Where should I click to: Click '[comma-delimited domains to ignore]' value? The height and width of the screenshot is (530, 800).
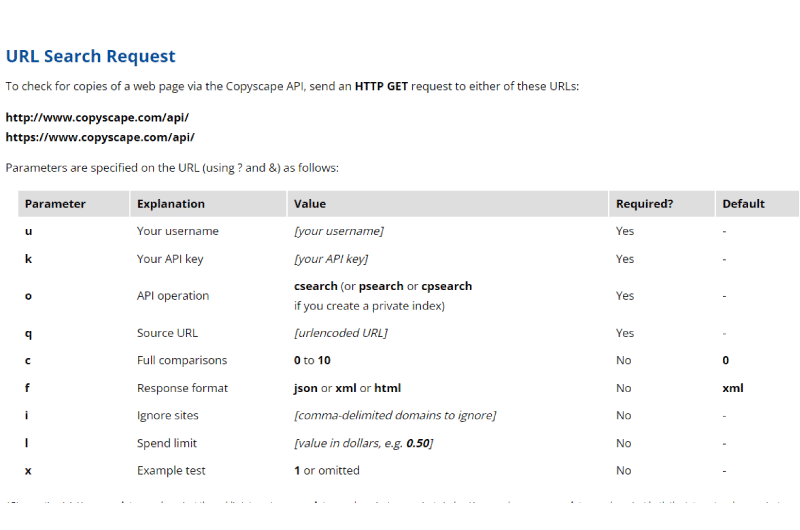point(395,416)
